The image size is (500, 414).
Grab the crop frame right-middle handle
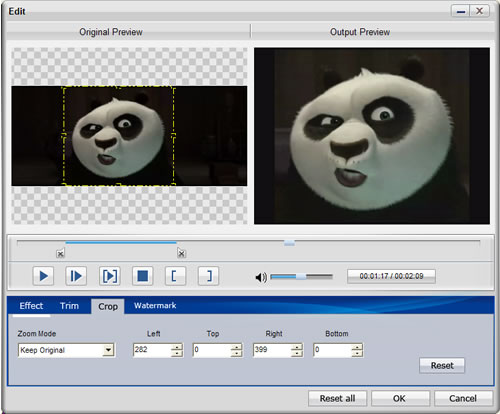coord(174,135)
